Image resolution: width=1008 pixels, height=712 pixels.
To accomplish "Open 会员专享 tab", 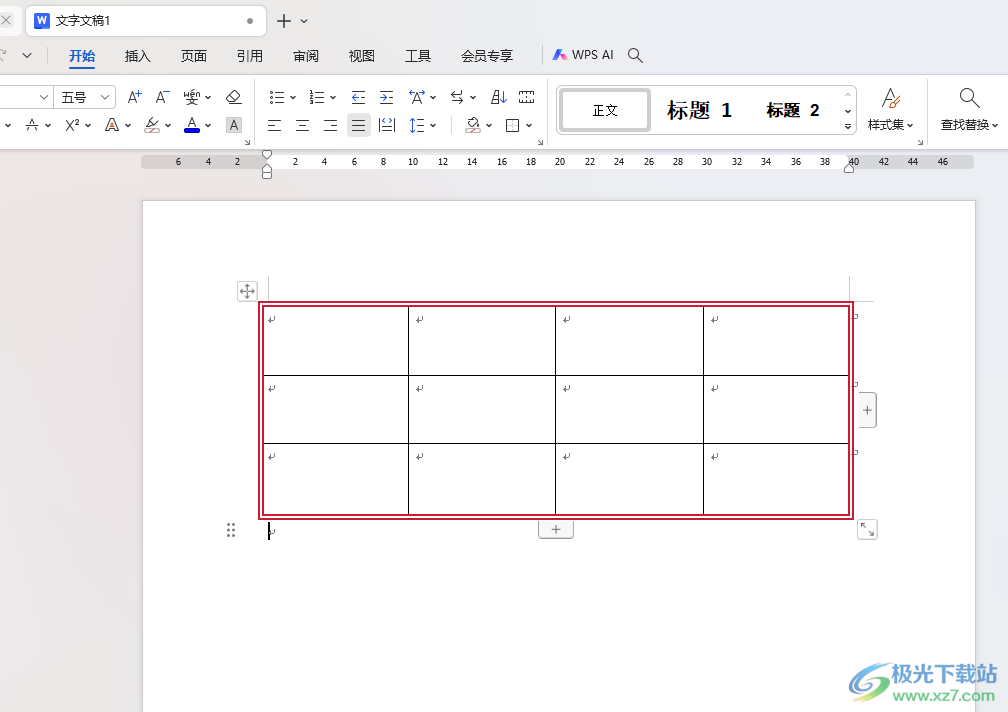I will 487,56.
